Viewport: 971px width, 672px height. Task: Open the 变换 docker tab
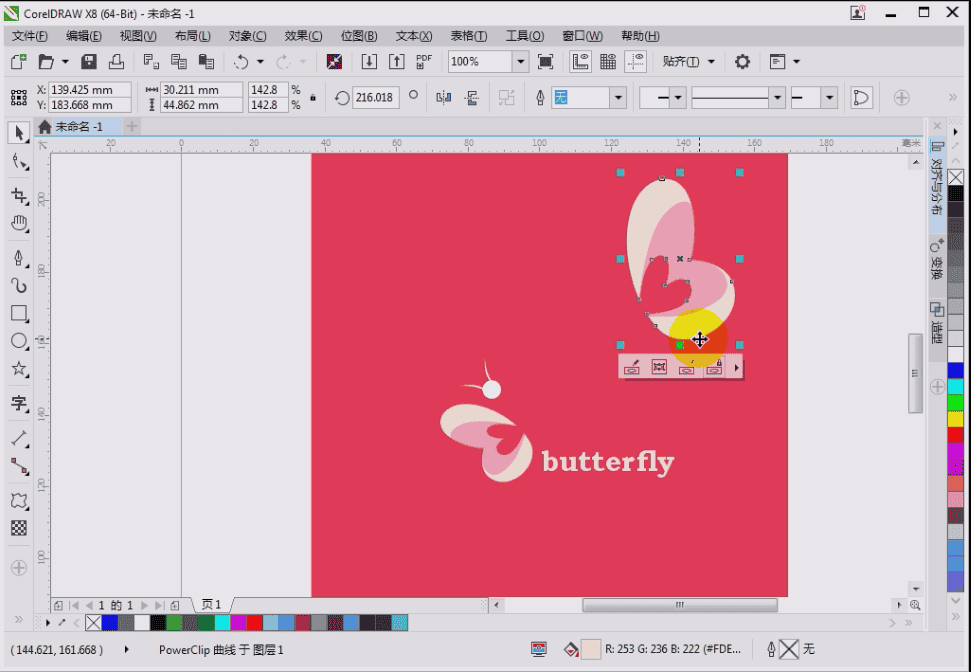[937, 260]
